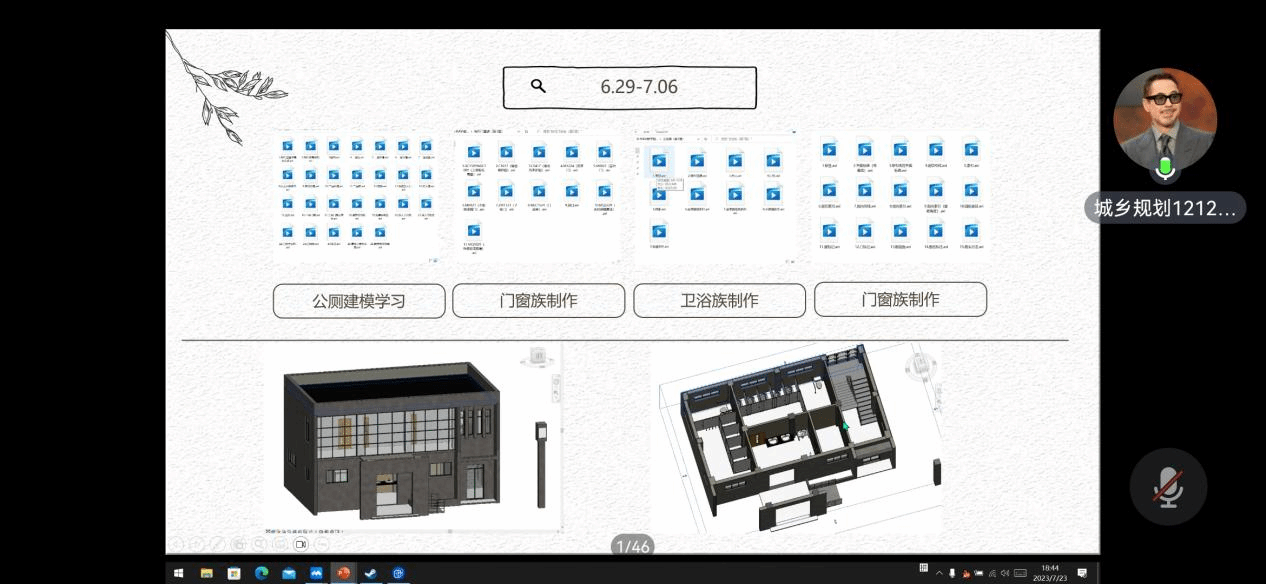This screenshot has height=584, width=1266.
Task: Click the 1/46 slide page indicator
Action: tap(632, 546)
